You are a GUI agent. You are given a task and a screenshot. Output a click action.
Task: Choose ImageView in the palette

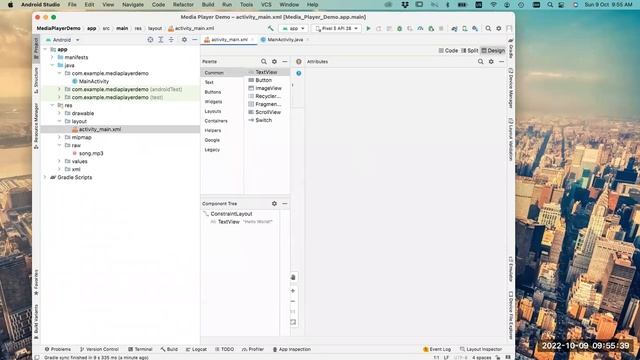click(268, 88)
